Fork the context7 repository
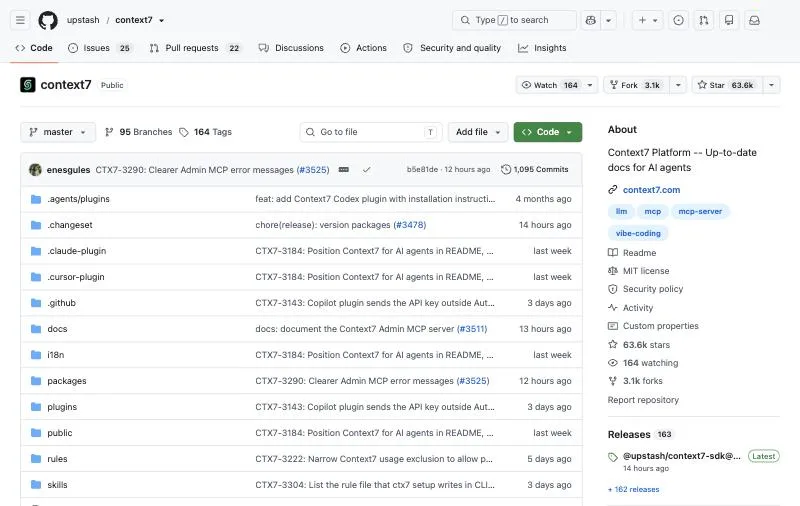This screenshot has width=800, height=506. click(x=637, y=85)
